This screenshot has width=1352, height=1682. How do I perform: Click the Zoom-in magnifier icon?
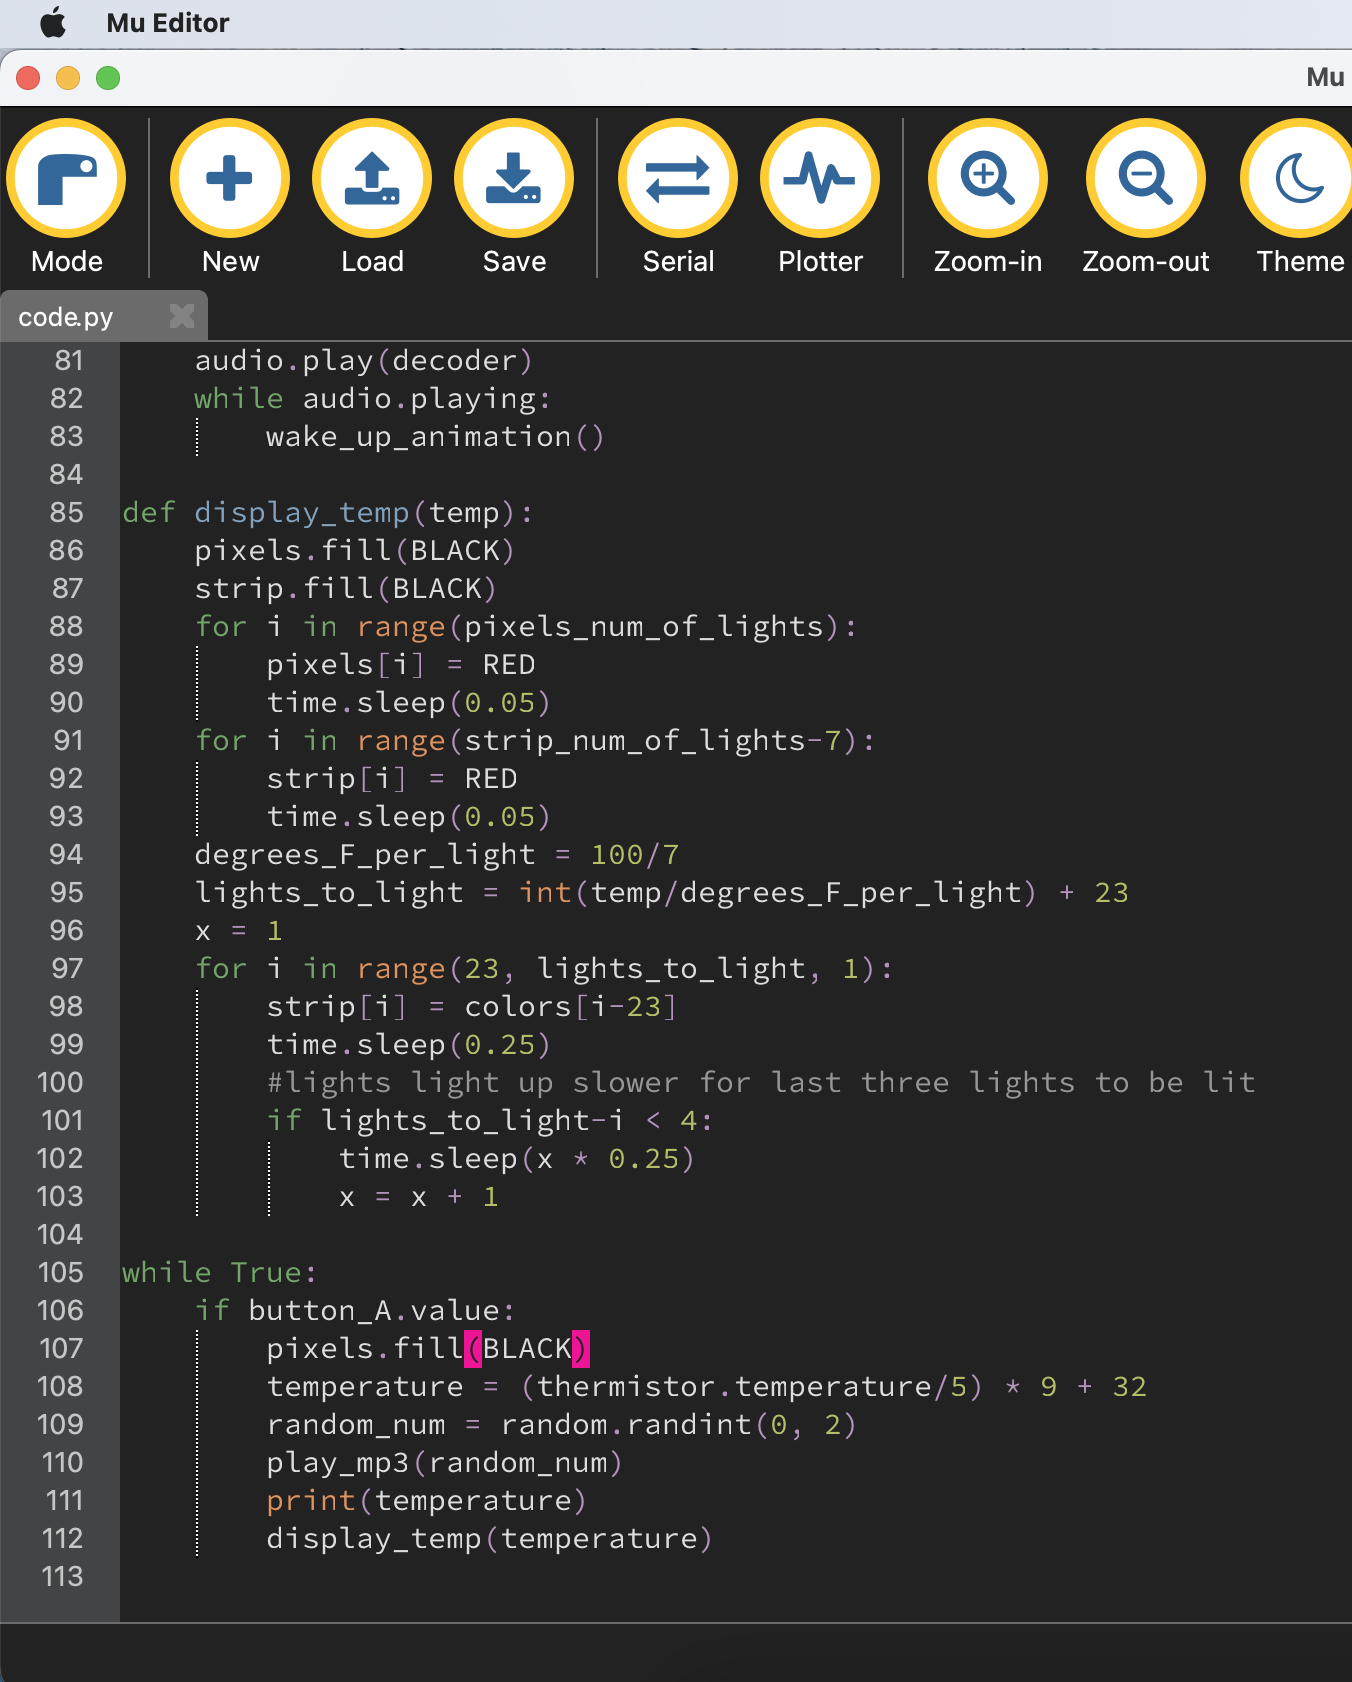pyautogui.click(x=988, y=179)
